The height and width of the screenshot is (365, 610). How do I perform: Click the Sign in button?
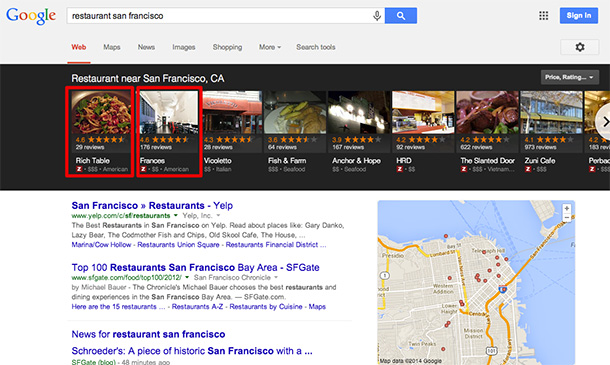click(578, 16)
